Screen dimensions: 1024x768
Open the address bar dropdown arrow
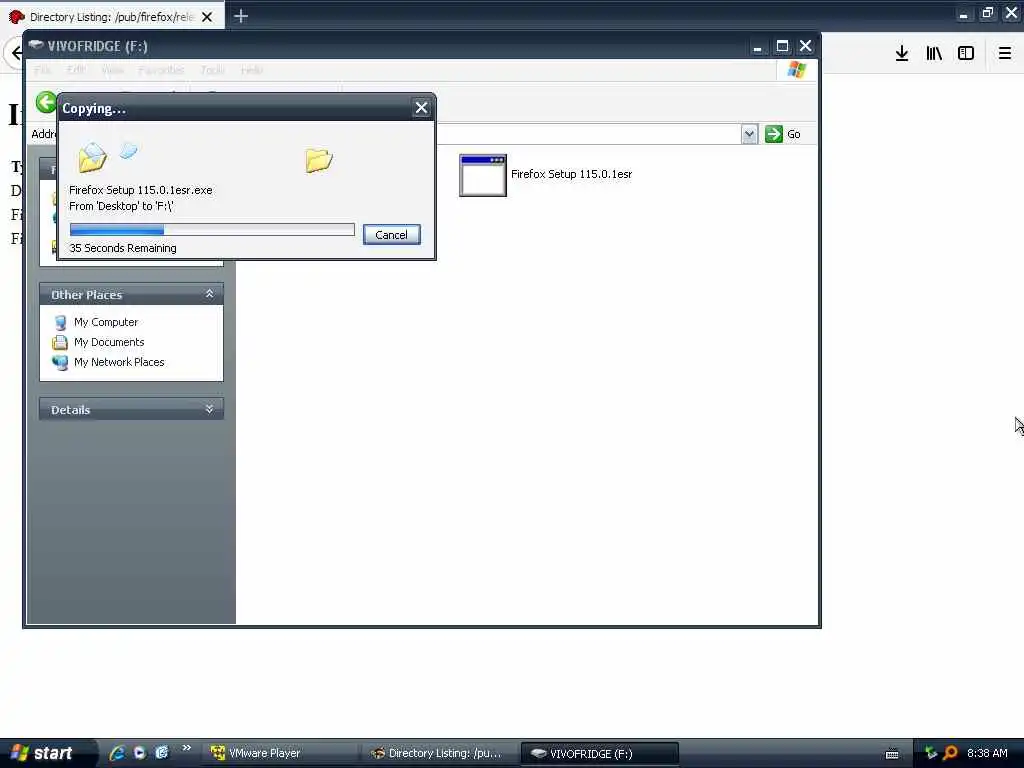point(749,134)
